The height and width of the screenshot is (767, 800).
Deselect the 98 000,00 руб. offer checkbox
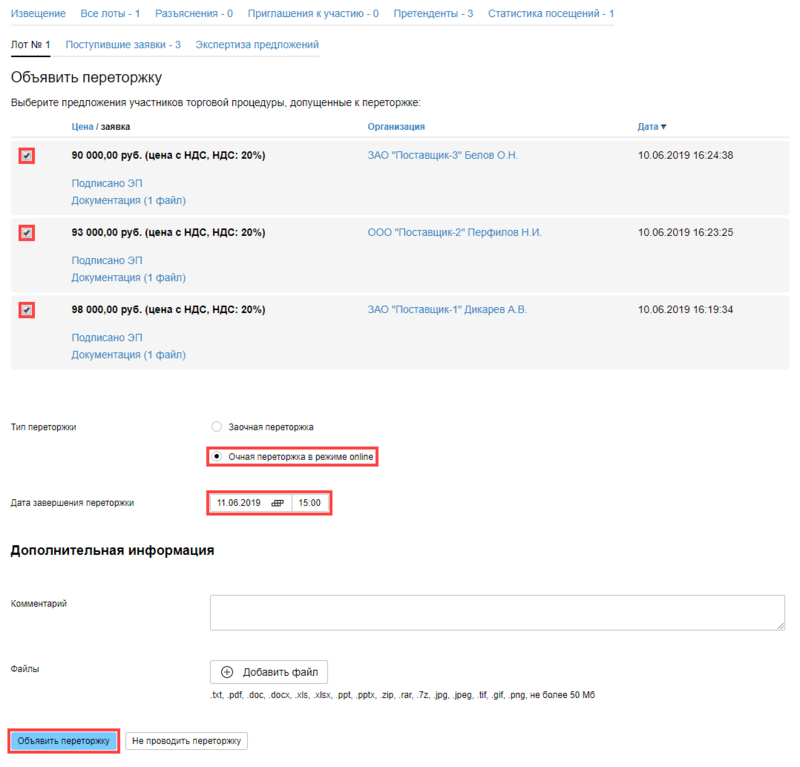pyautogui.click(x=27, y=310)
